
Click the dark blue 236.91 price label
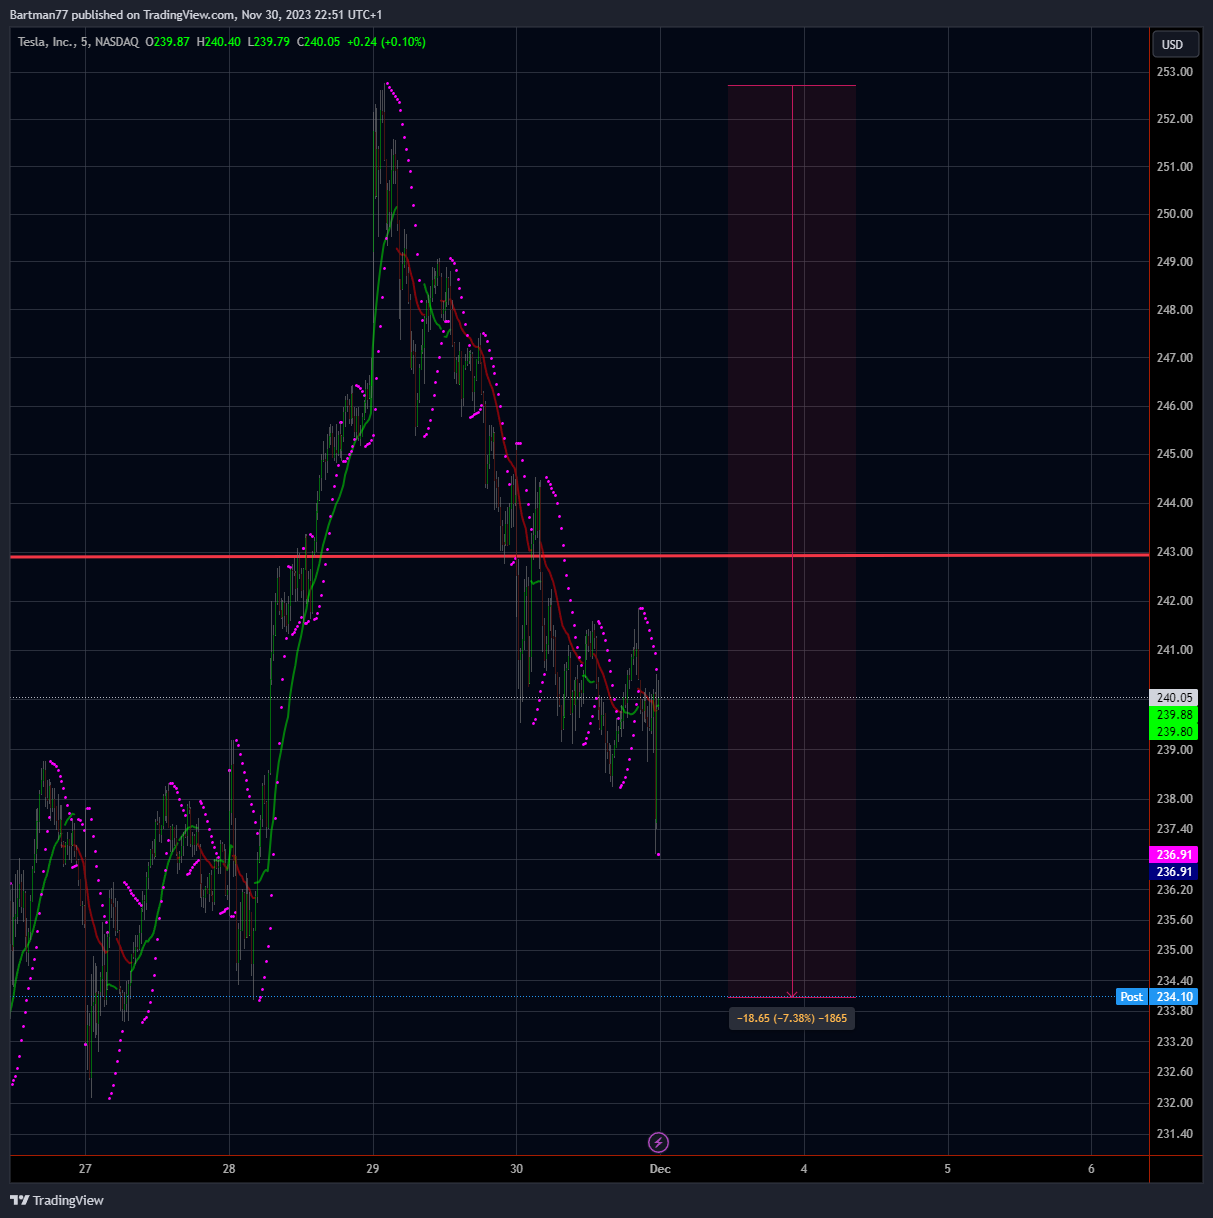(1174, 872)
